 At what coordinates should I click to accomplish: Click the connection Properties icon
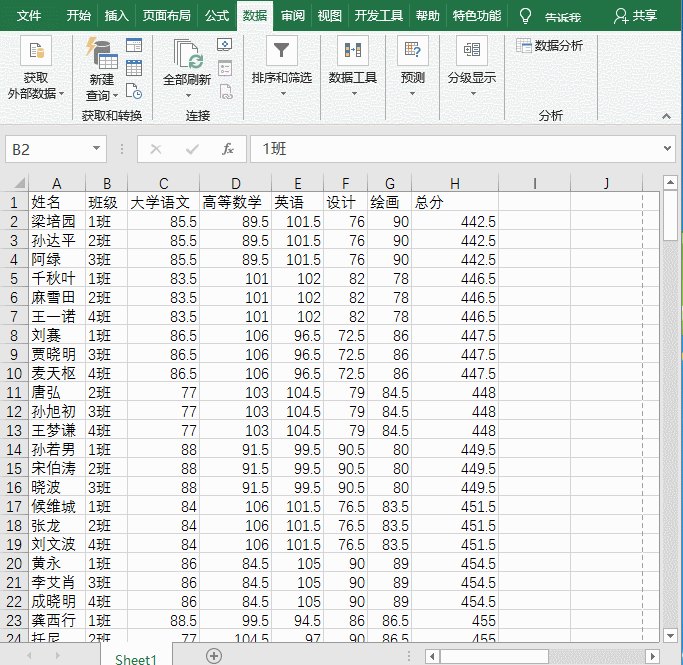[x=225, y=68]
